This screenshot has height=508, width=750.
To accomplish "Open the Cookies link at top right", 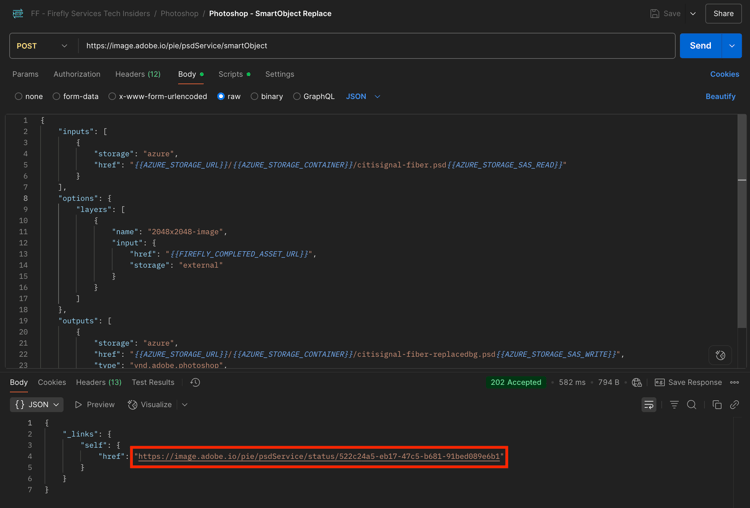I will [724, 74].
